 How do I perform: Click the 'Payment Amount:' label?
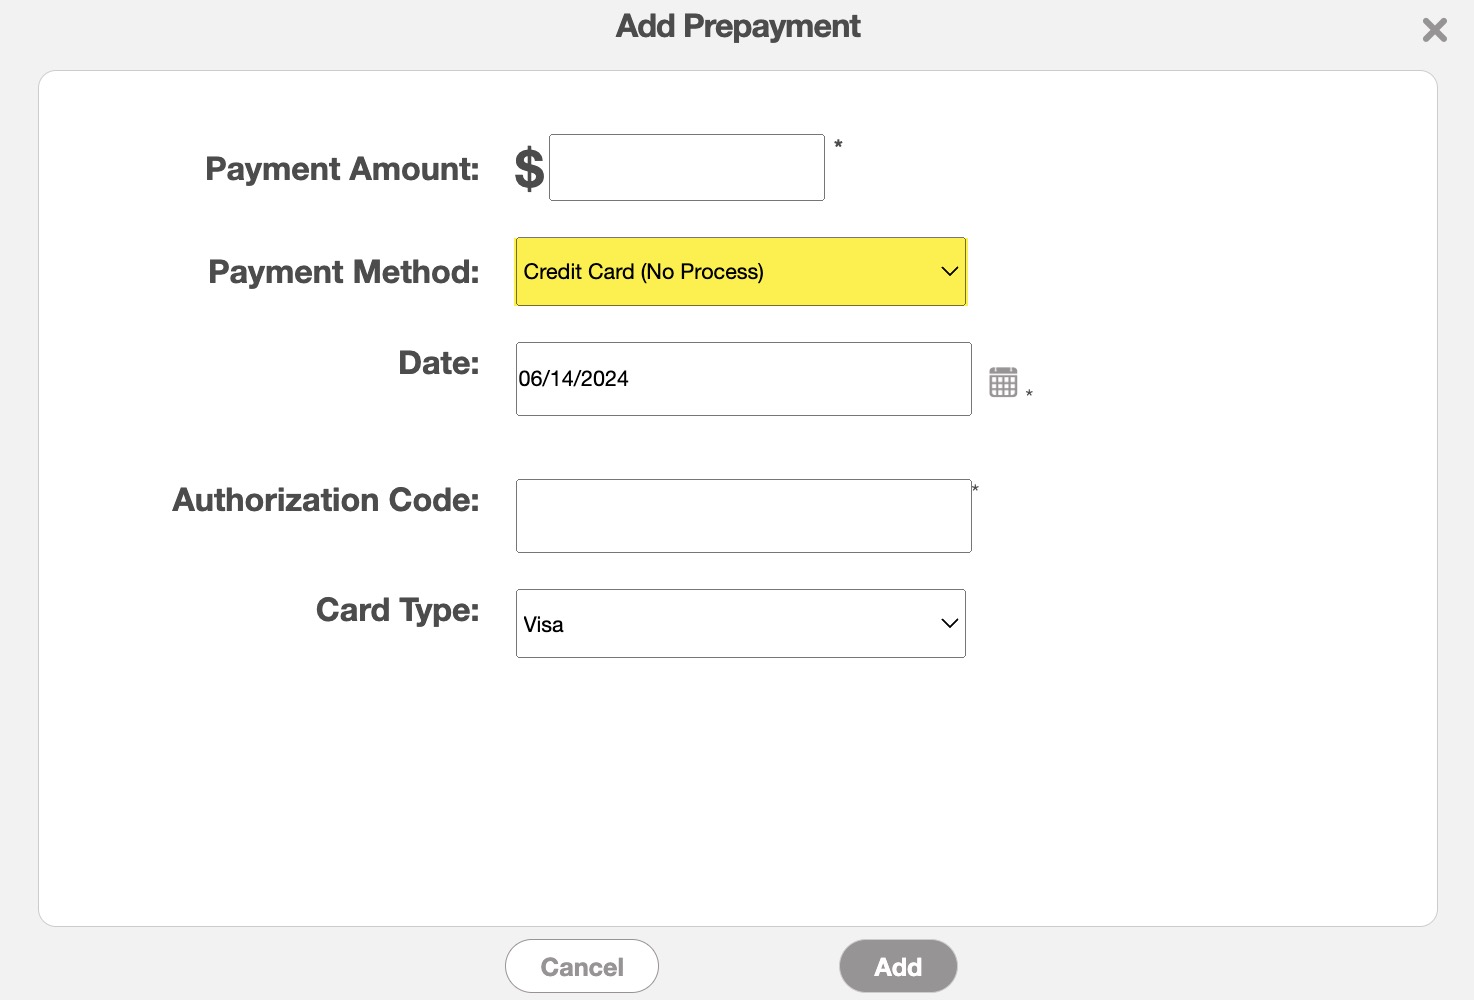tap(342, 169)
